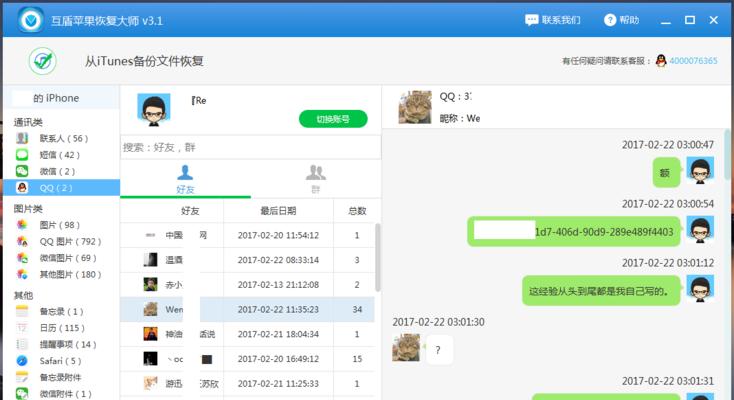
Task: Open 帮助 help question-mark icon
Action: pos(609,20)
